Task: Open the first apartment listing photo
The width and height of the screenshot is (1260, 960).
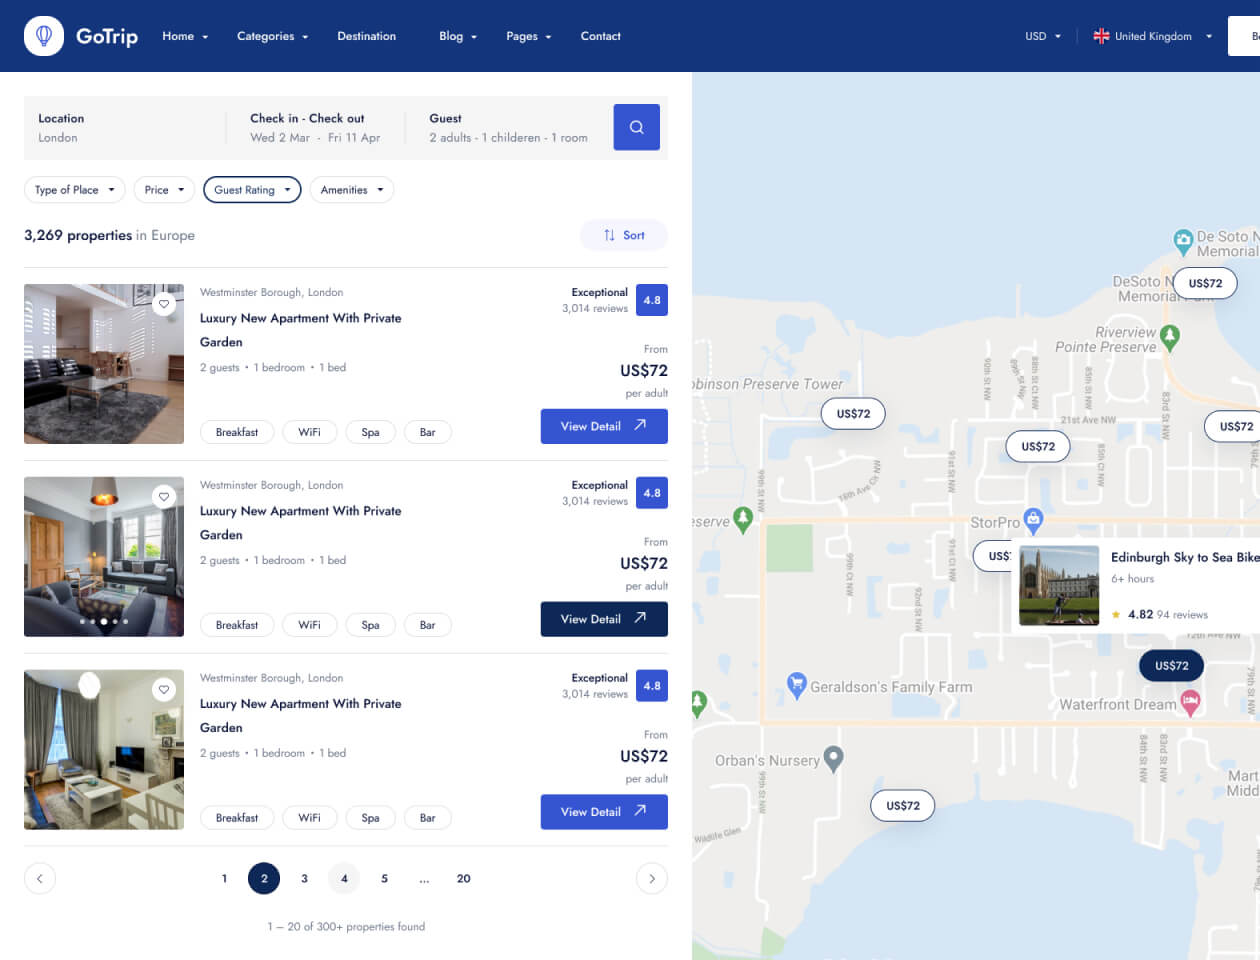Action: coord(104,364)
